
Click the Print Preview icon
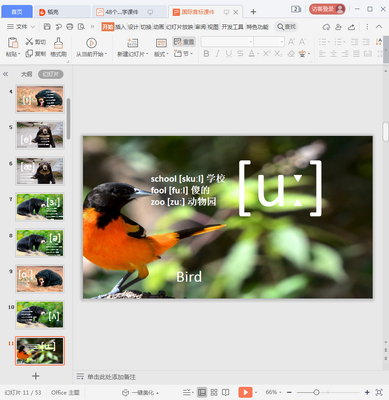point(81,27)
